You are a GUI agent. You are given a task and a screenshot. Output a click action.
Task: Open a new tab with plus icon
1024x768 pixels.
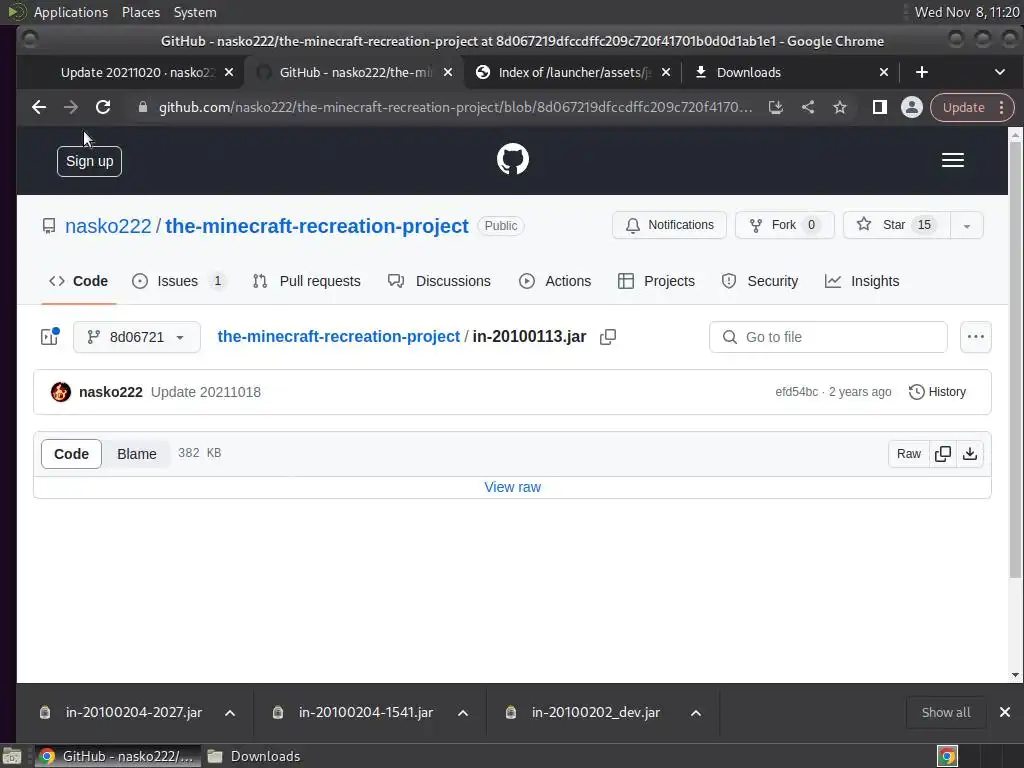tap(921, 72)
